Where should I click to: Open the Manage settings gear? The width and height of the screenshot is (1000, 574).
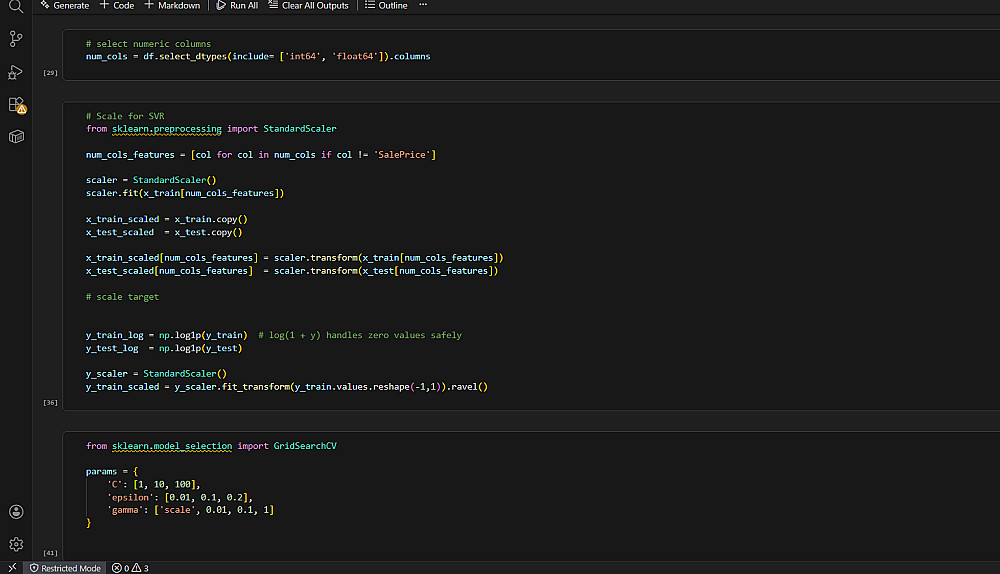16,544
